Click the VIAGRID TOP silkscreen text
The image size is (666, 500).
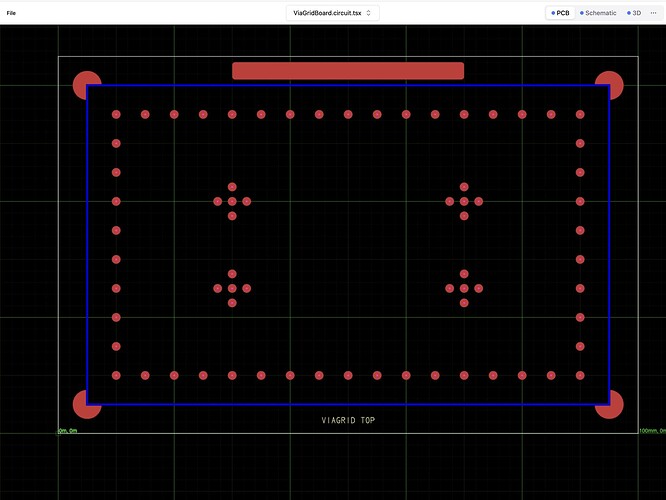pyautogui.click(x=348, y=421)
